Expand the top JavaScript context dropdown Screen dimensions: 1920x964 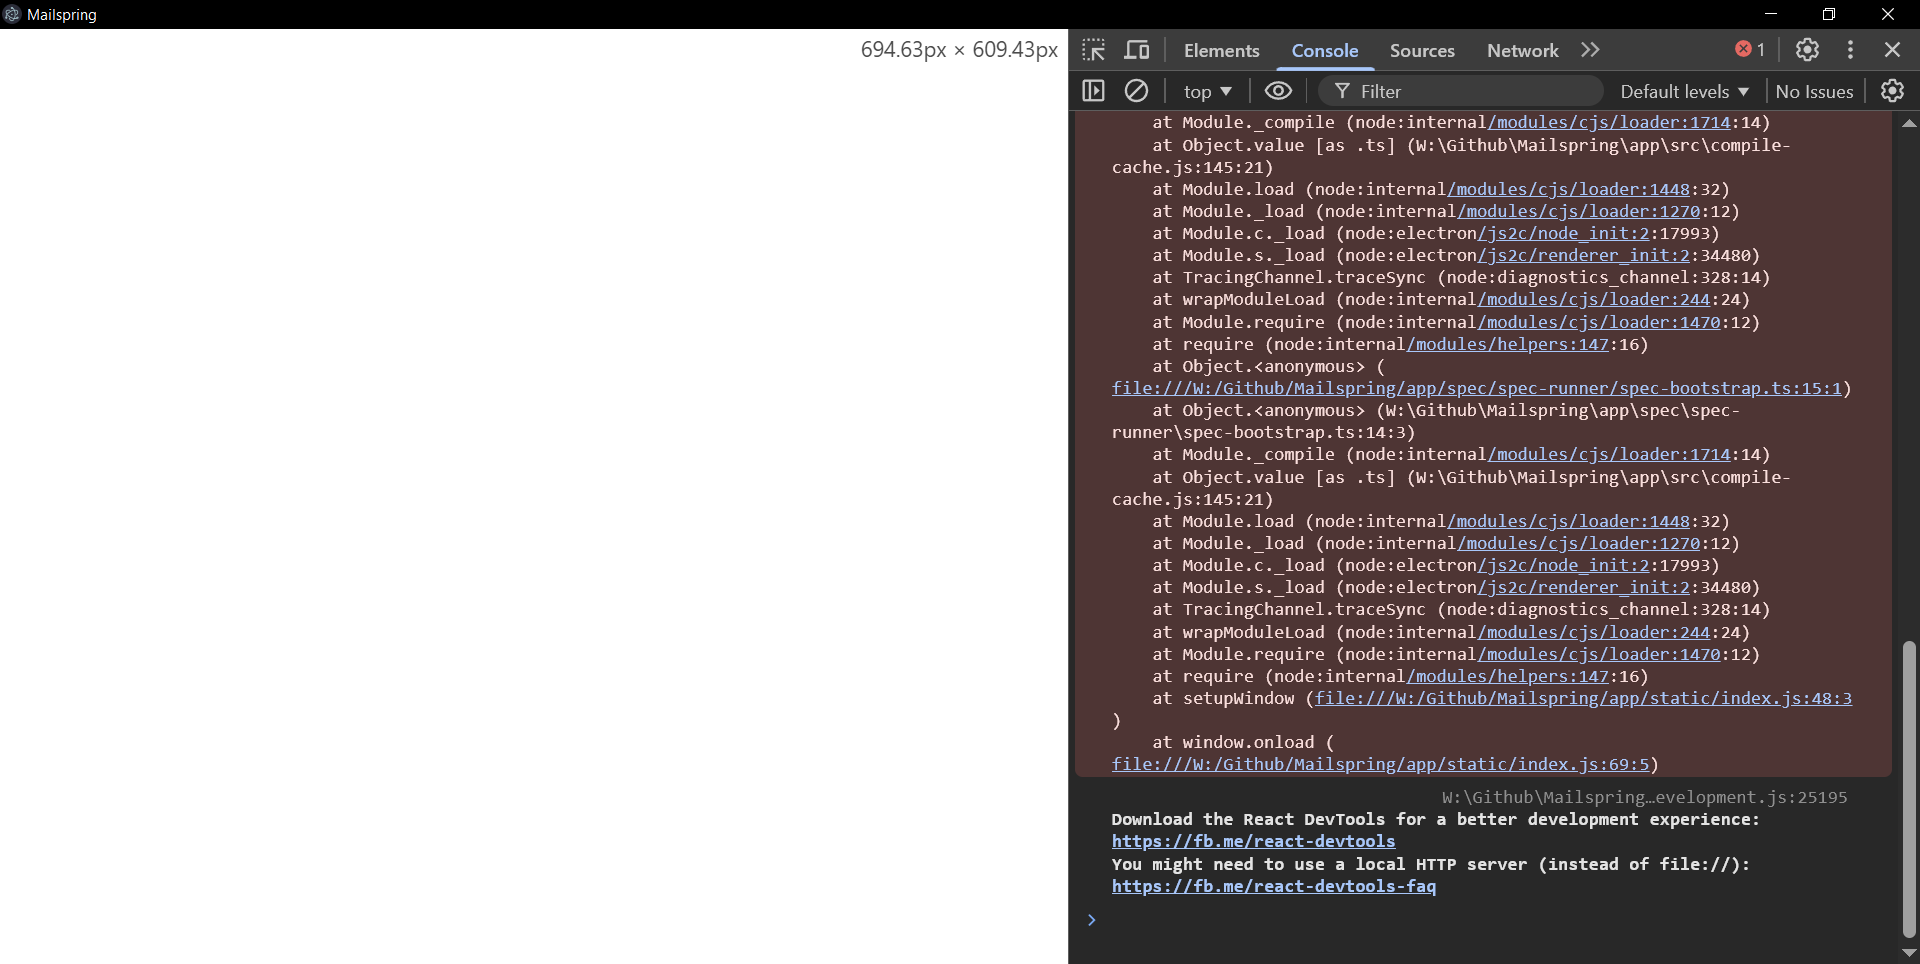click(1207, 91)
